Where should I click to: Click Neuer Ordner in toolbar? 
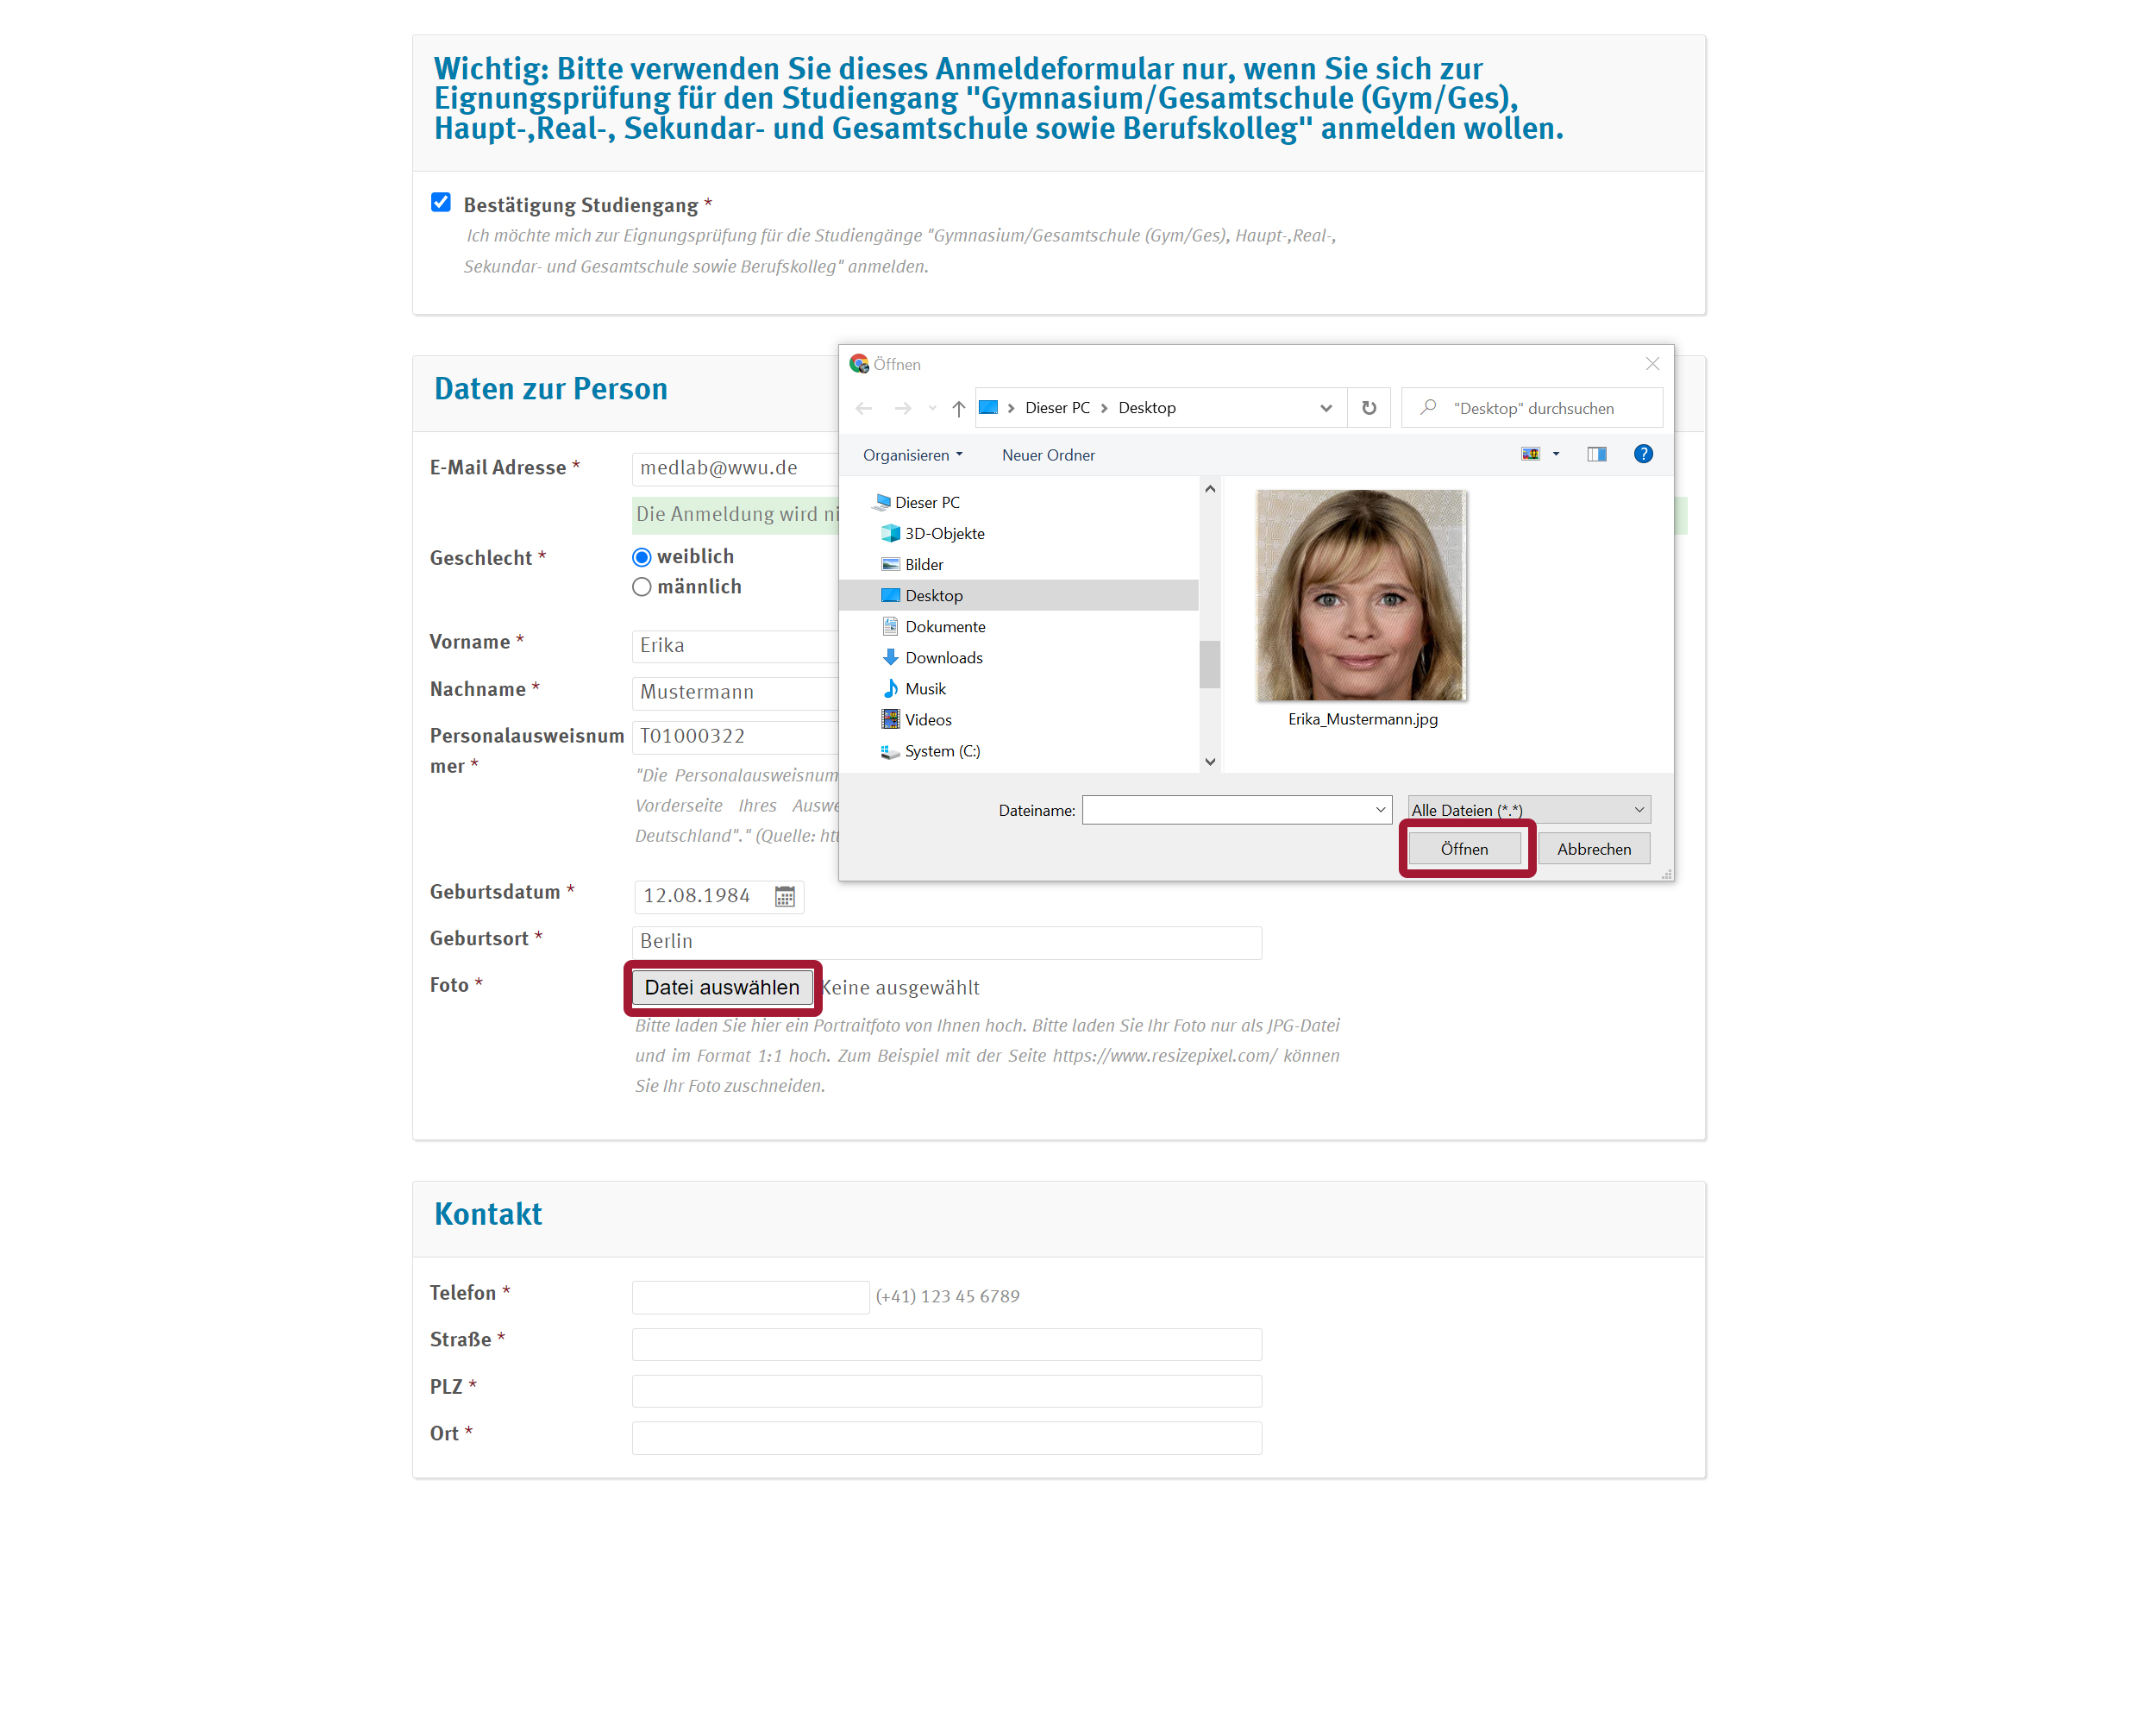click(x=1047, y=455)
